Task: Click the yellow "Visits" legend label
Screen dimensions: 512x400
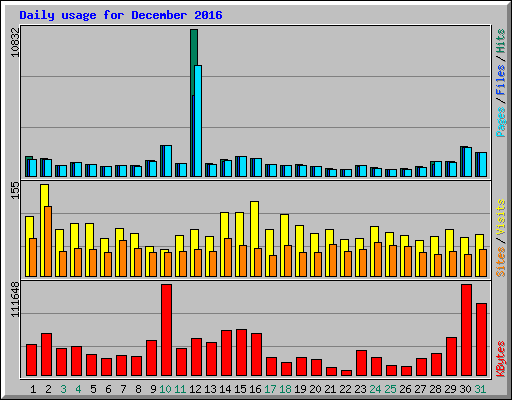Action: 501,218
